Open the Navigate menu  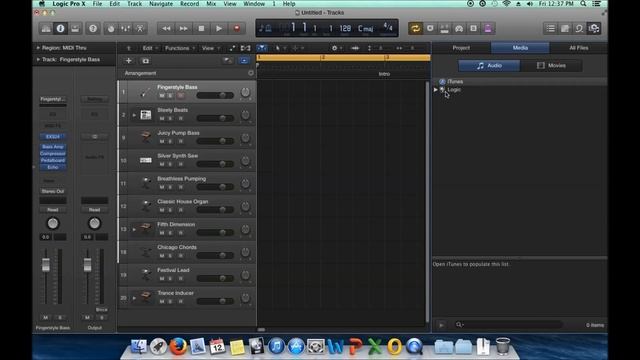(161, 4)
